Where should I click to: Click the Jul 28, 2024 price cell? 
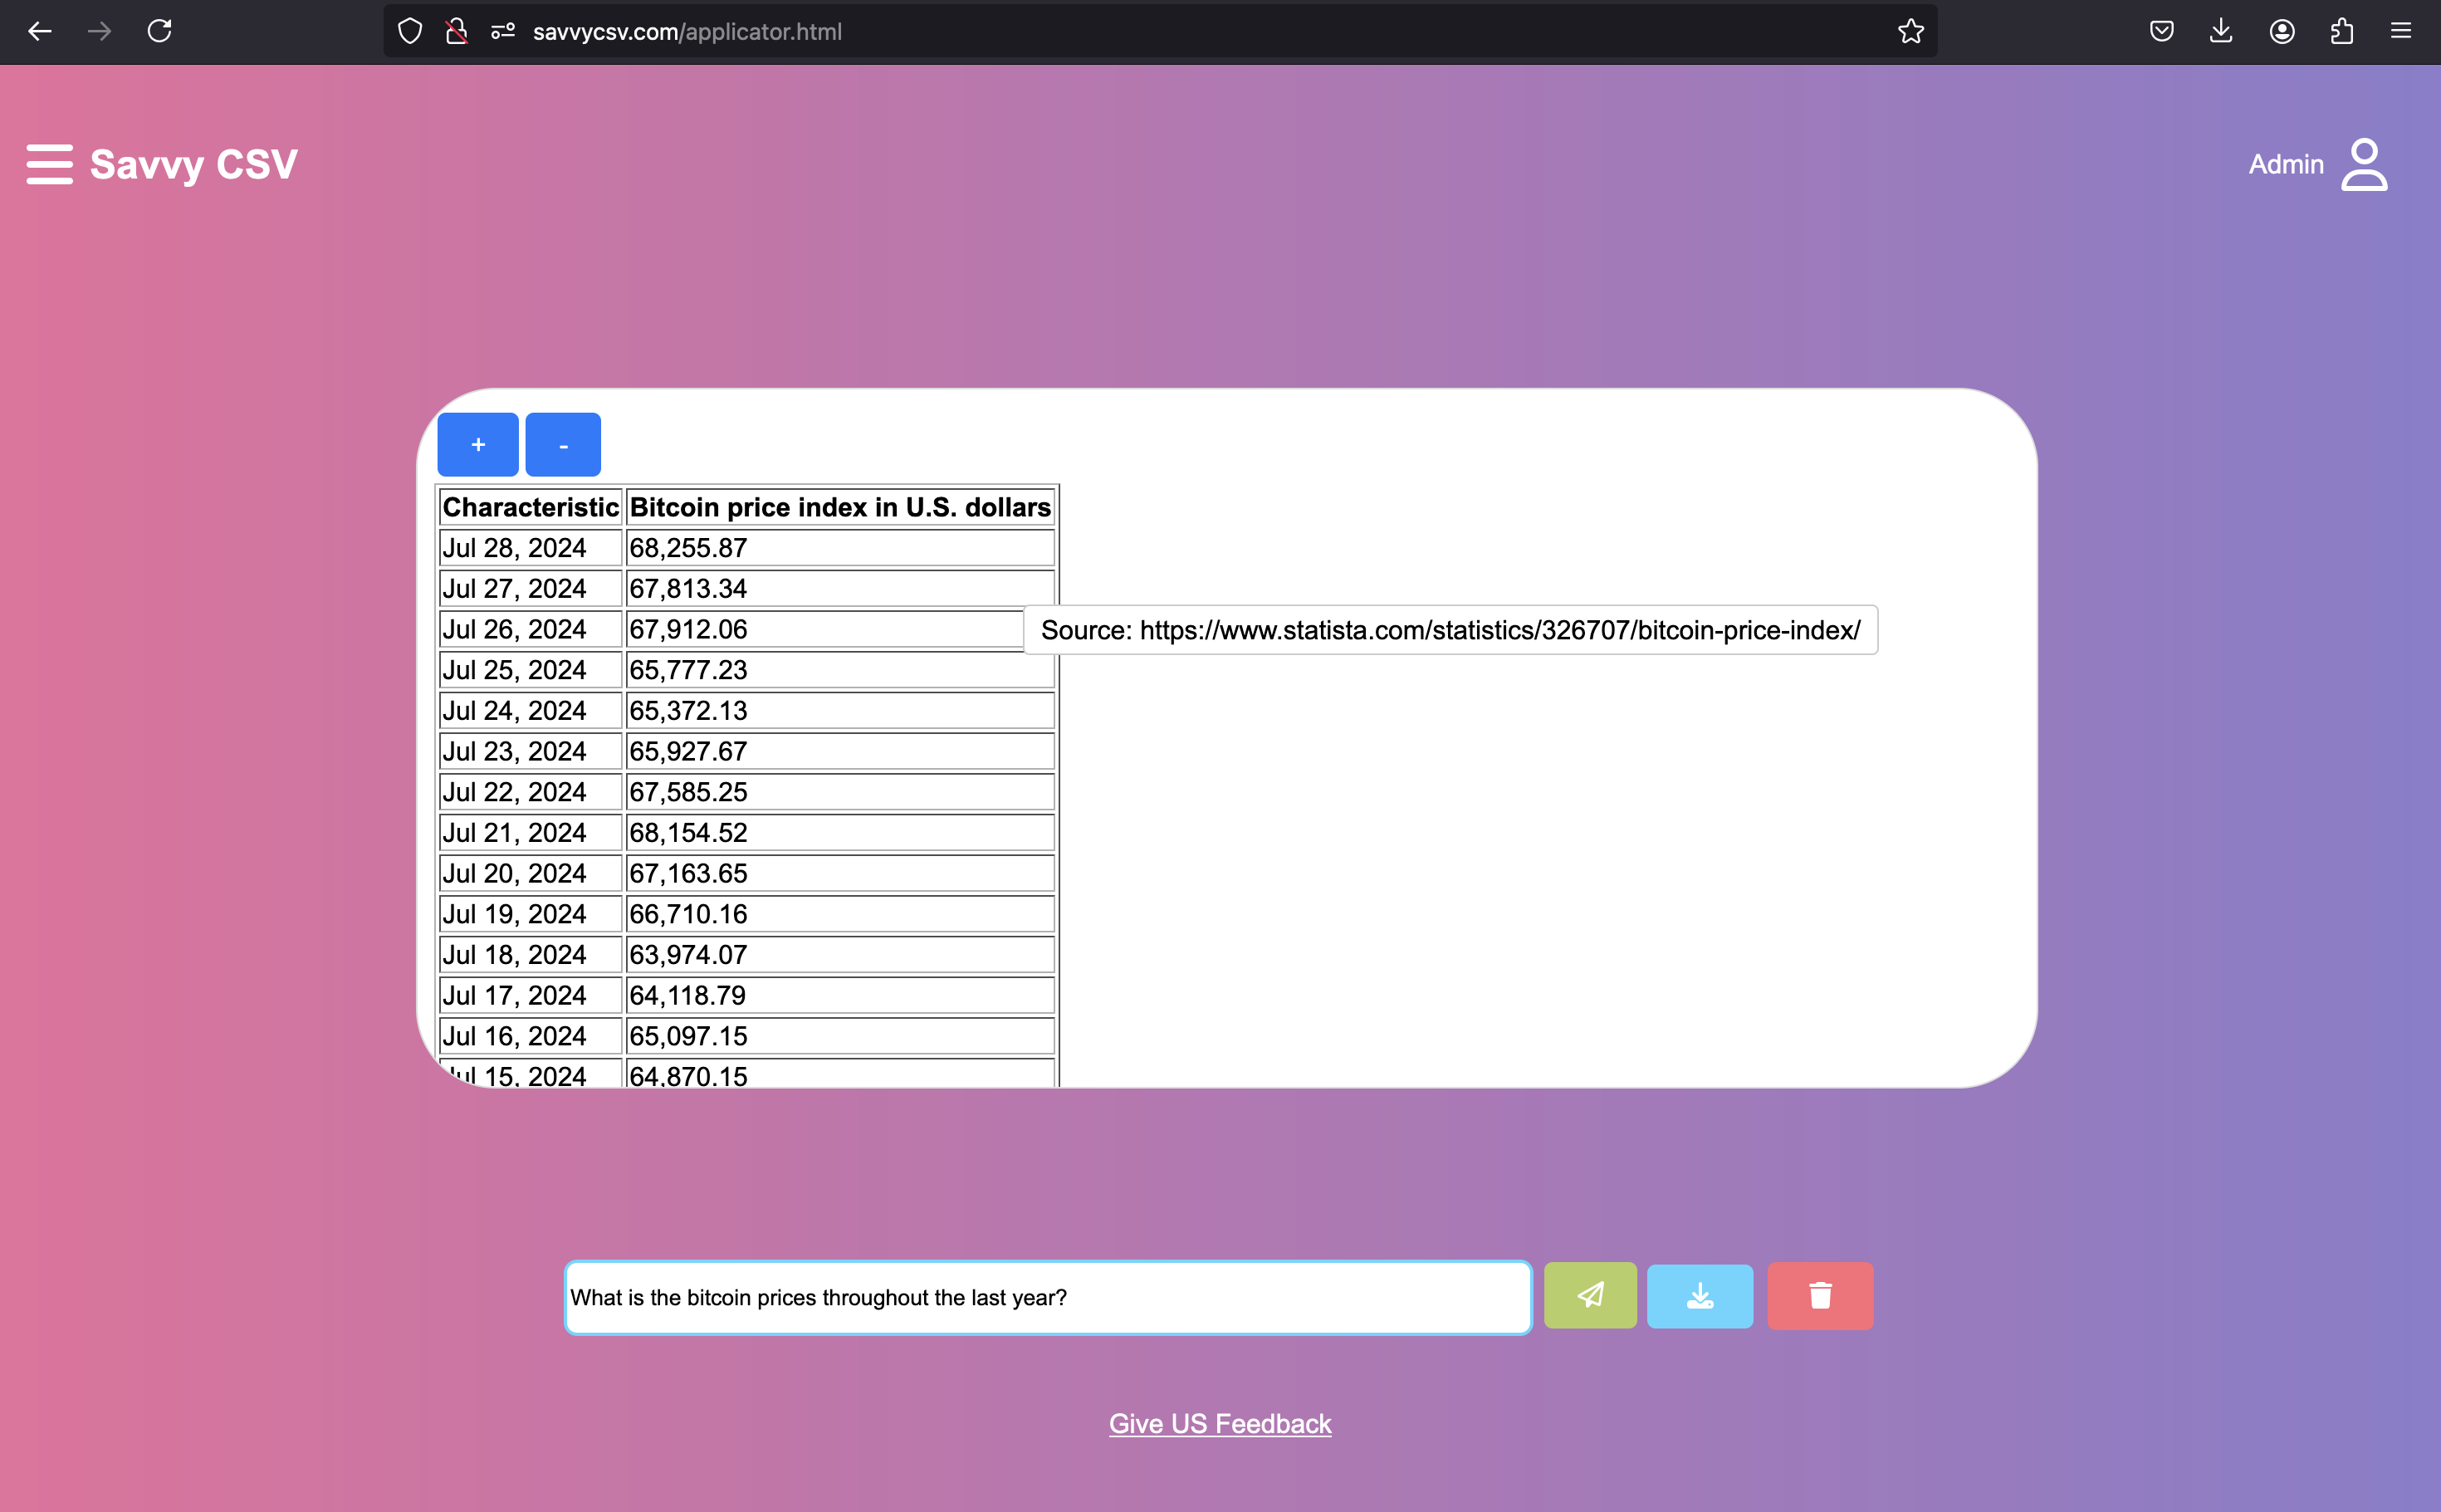(x=838, y=548)
